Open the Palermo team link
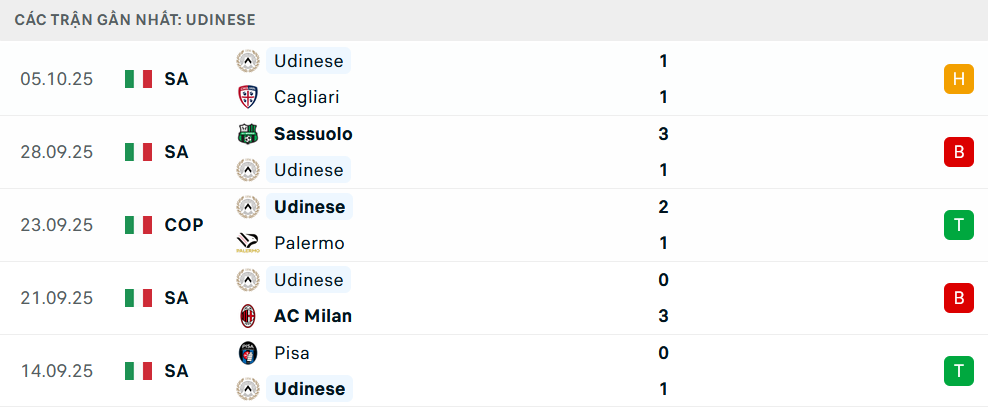The height and width of the screenshot is (407, 988). click(x=308, y=243)
